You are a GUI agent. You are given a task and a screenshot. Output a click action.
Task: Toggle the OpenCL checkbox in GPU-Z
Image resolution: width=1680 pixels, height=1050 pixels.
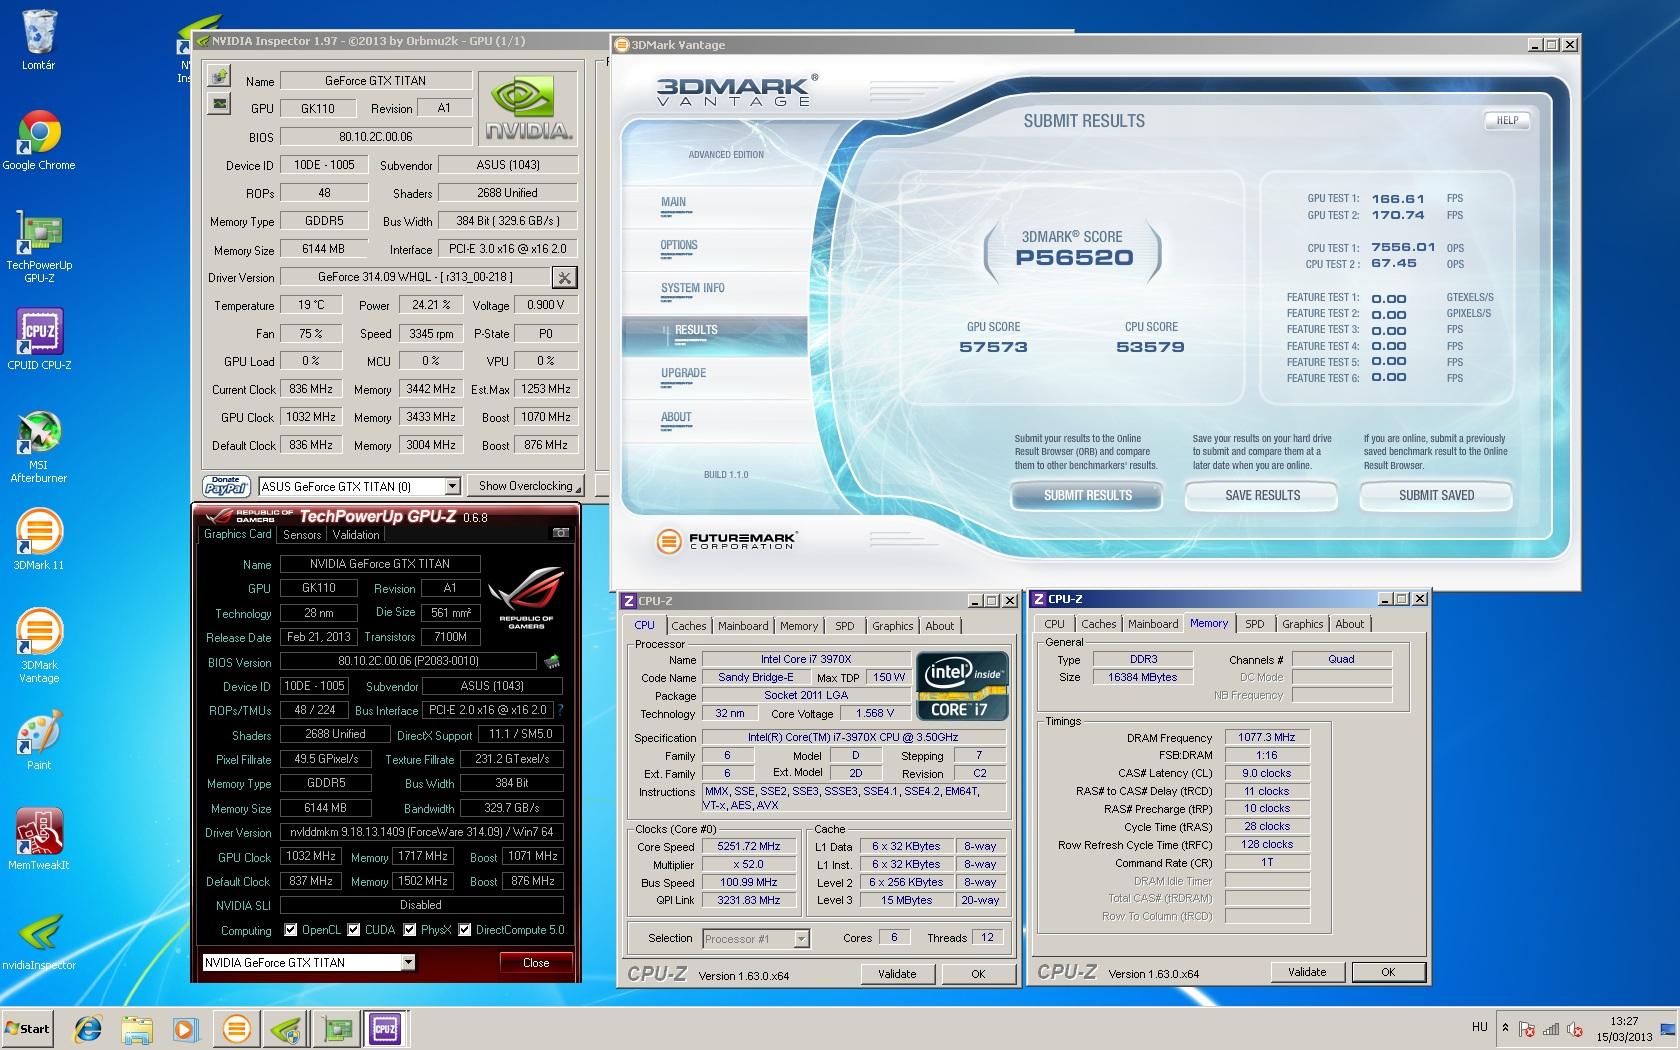(x=291, y=930)
